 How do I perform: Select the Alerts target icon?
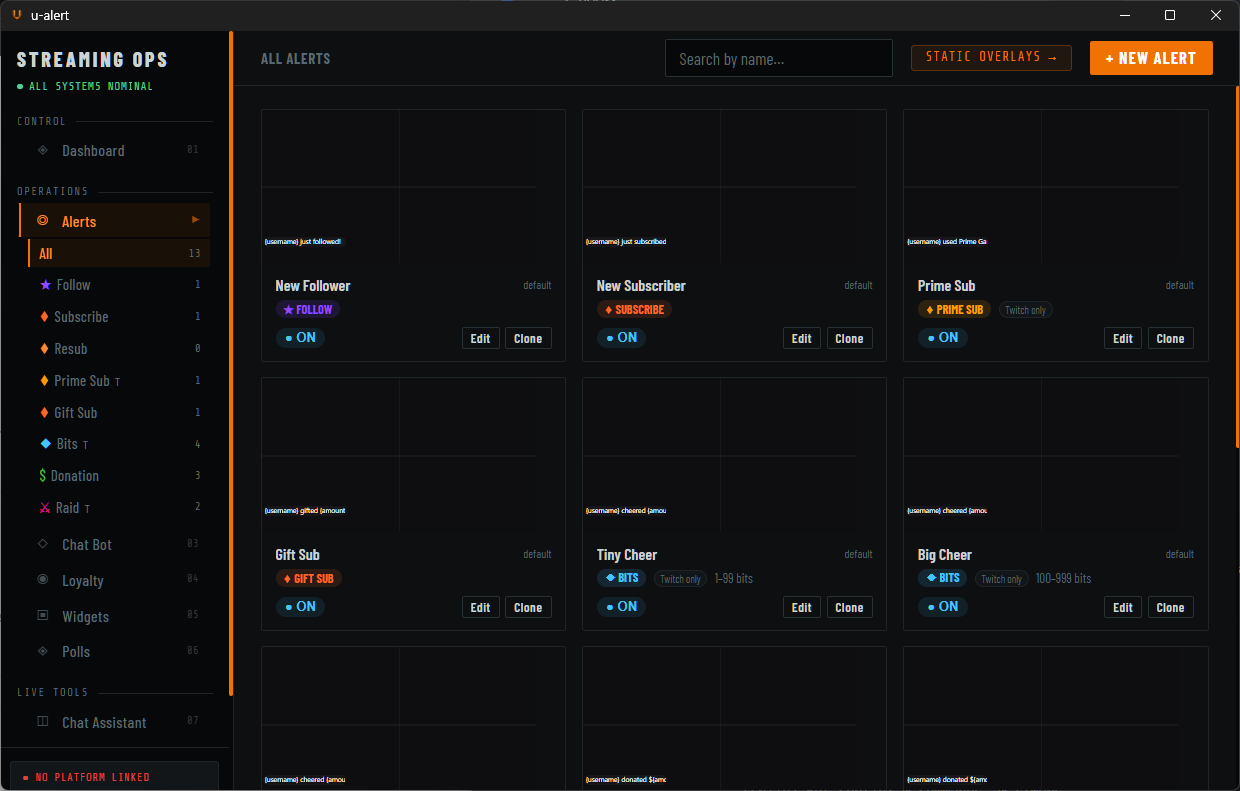(43, 221)
